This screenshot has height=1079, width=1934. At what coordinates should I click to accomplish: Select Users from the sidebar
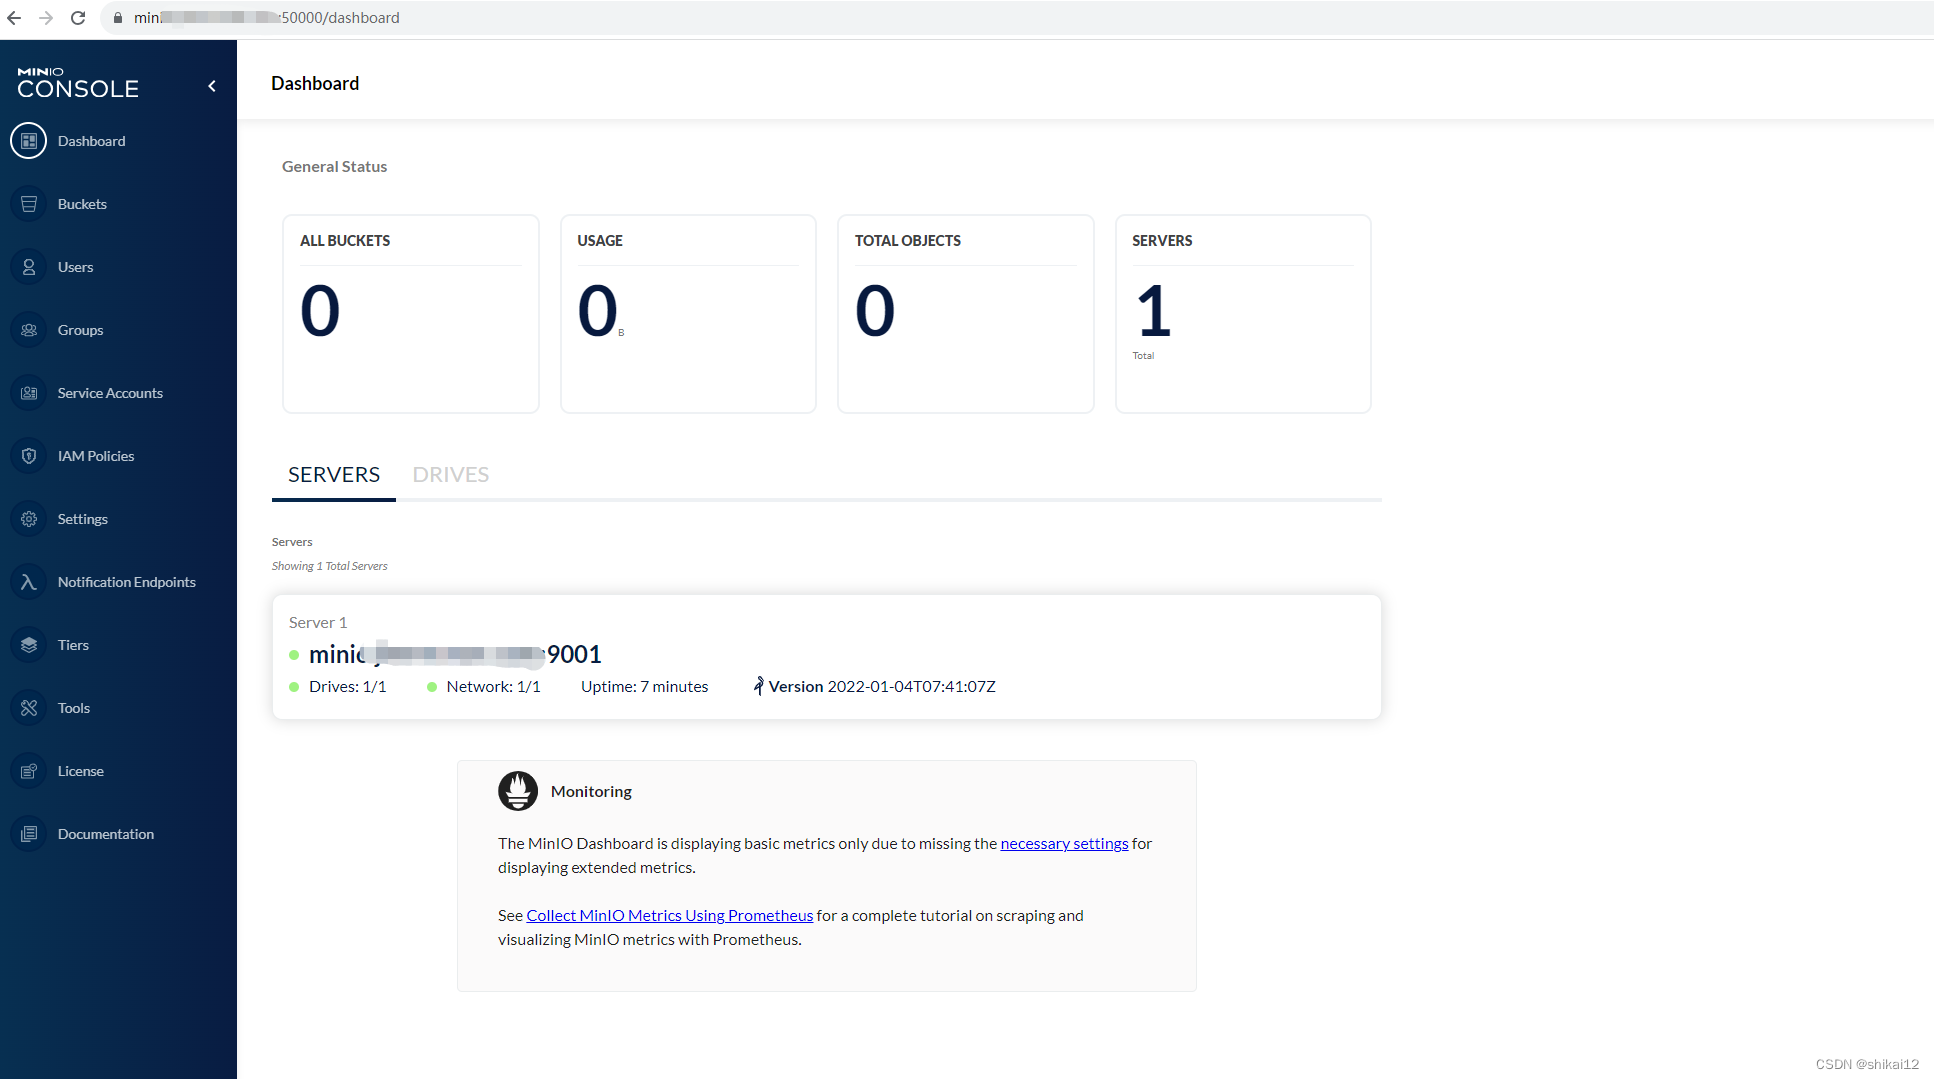point(76,266)
